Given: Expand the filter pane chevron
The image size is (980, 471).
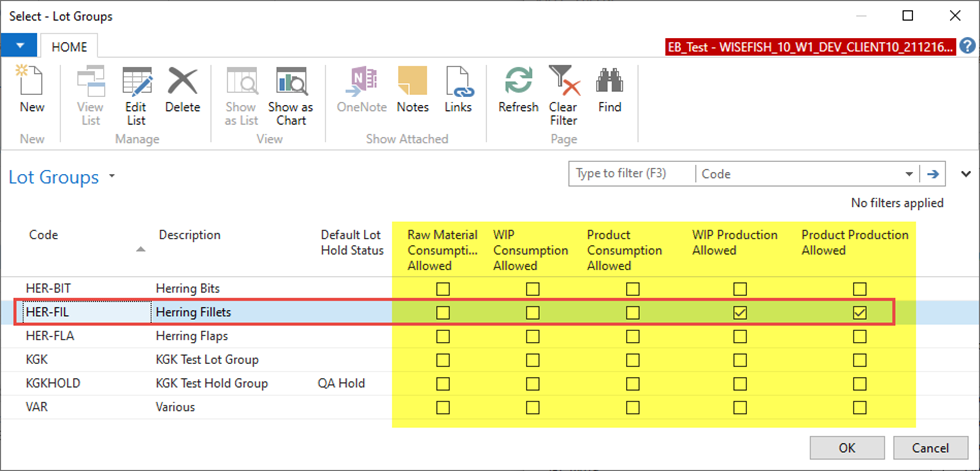Looking at the screenshot, I should pyautogui.click(x=966, y=174).
